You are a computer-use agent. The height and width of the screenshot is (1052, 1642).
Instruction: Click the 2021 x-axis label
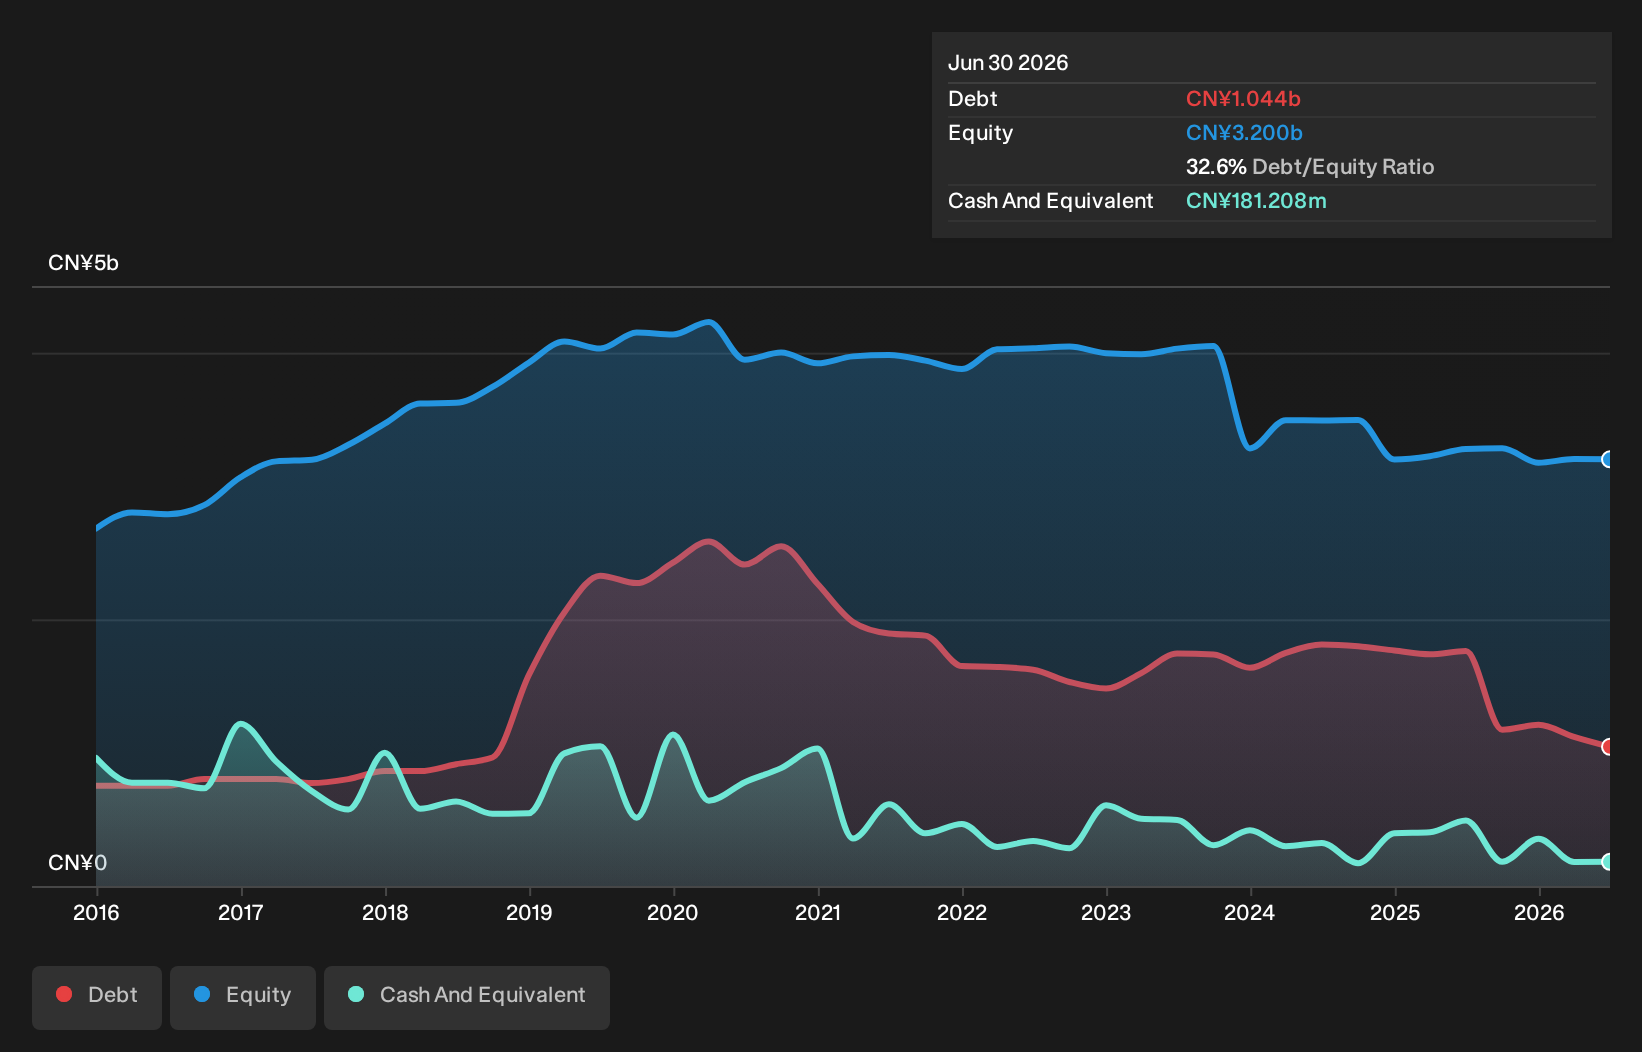[x=818, y=912]
